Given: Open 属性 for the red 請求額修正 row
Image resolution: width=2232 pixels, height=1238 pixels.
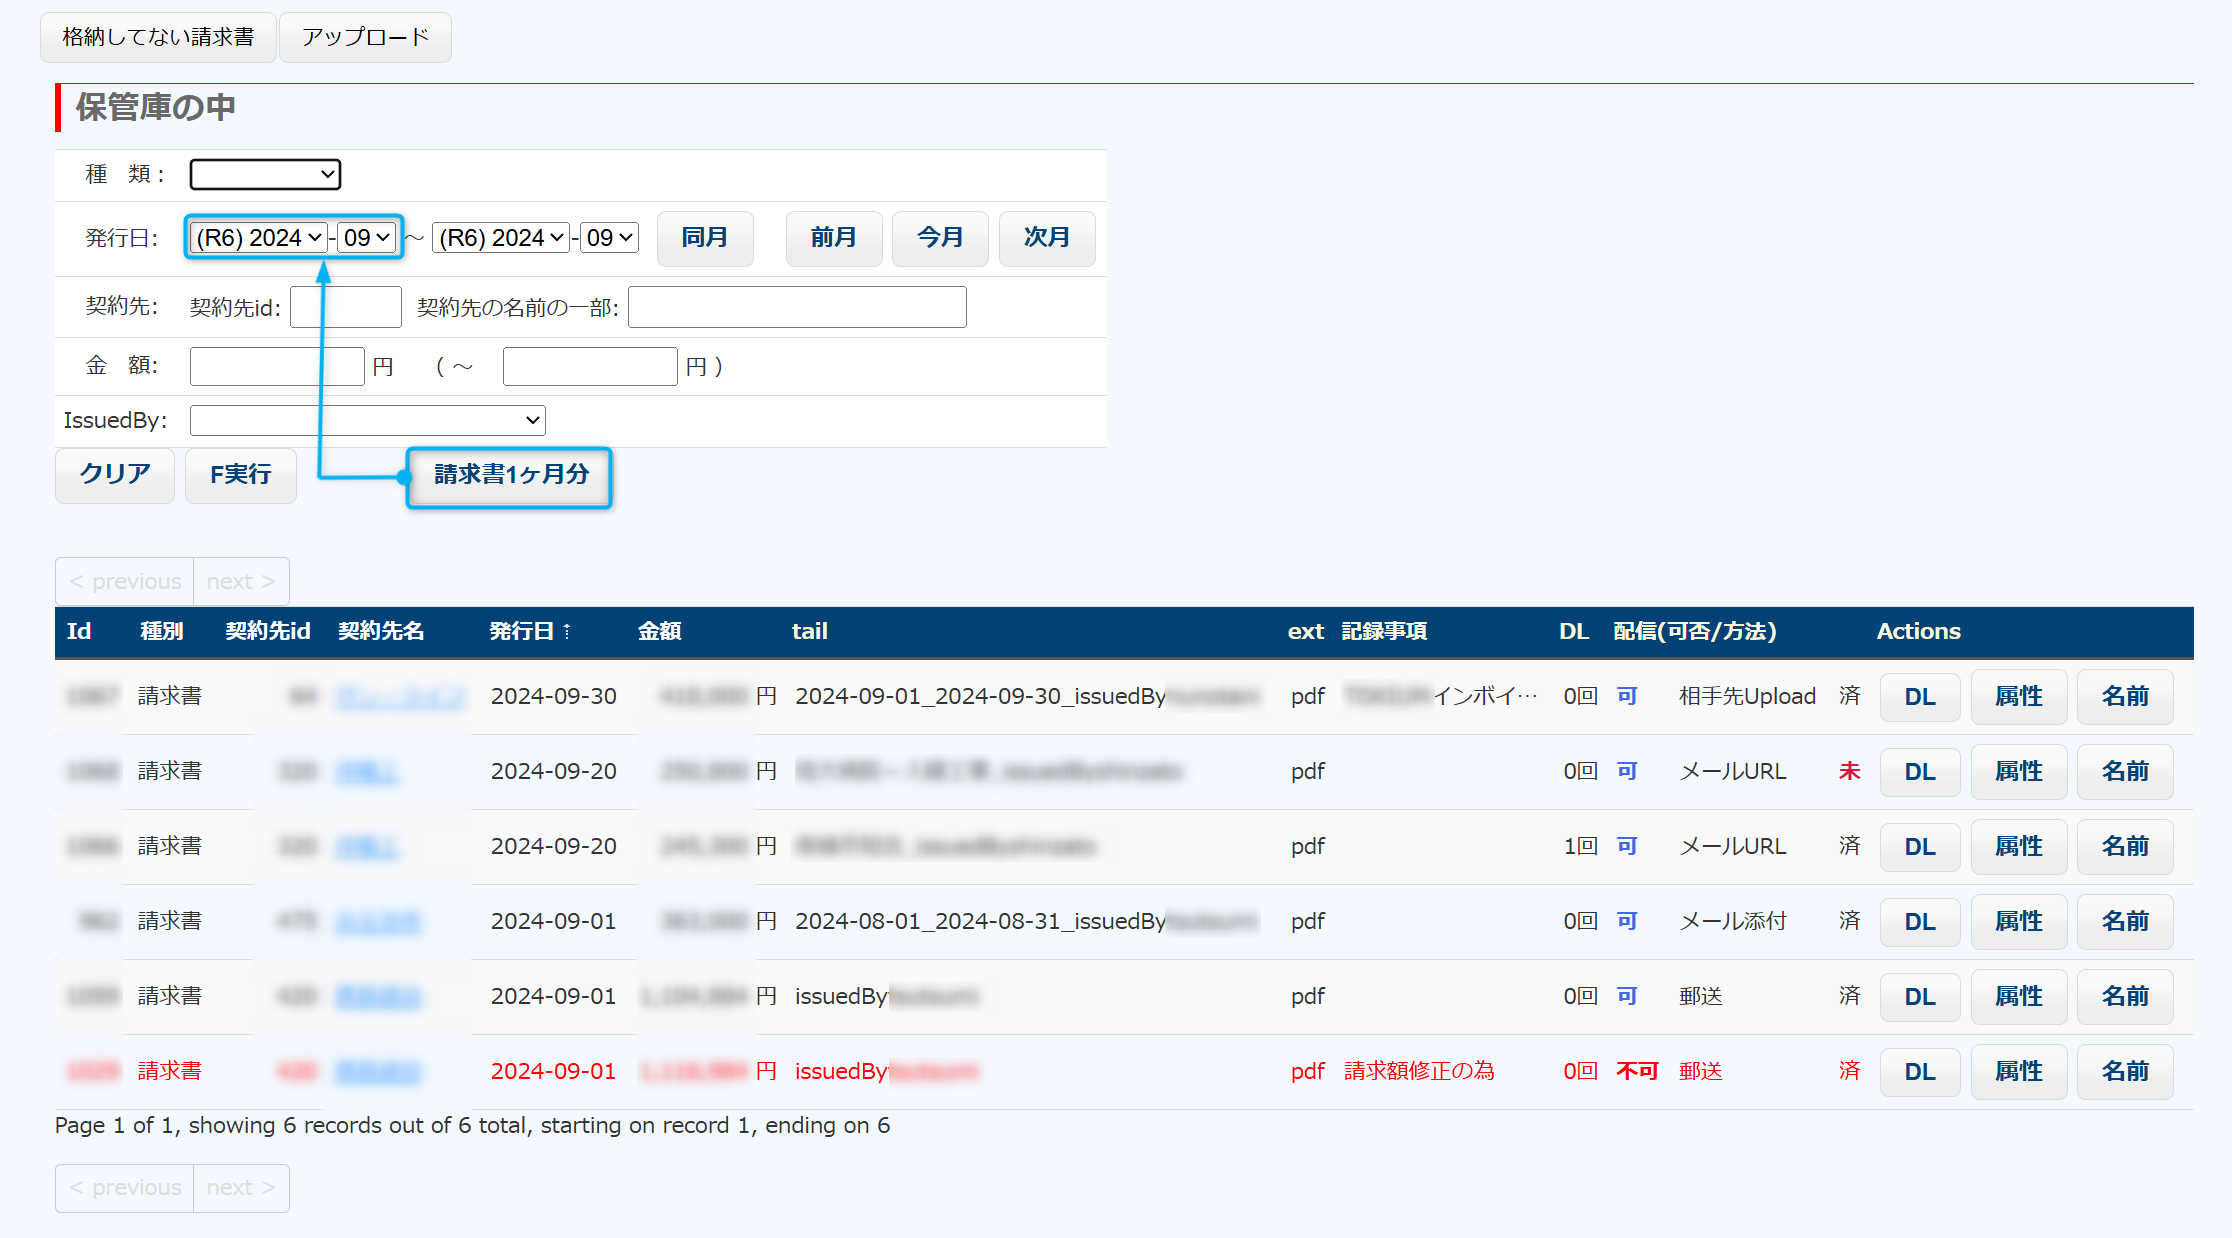Looking at the screenshot, I should pos(2018,1072).
